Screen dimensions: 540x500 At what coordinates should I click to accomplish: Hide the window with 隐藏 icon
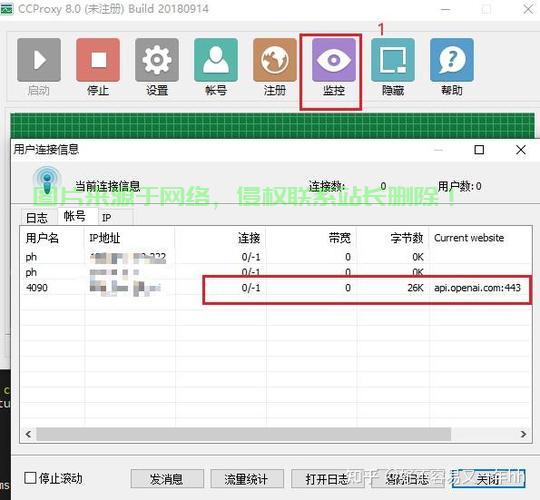(x=393, y=60)
